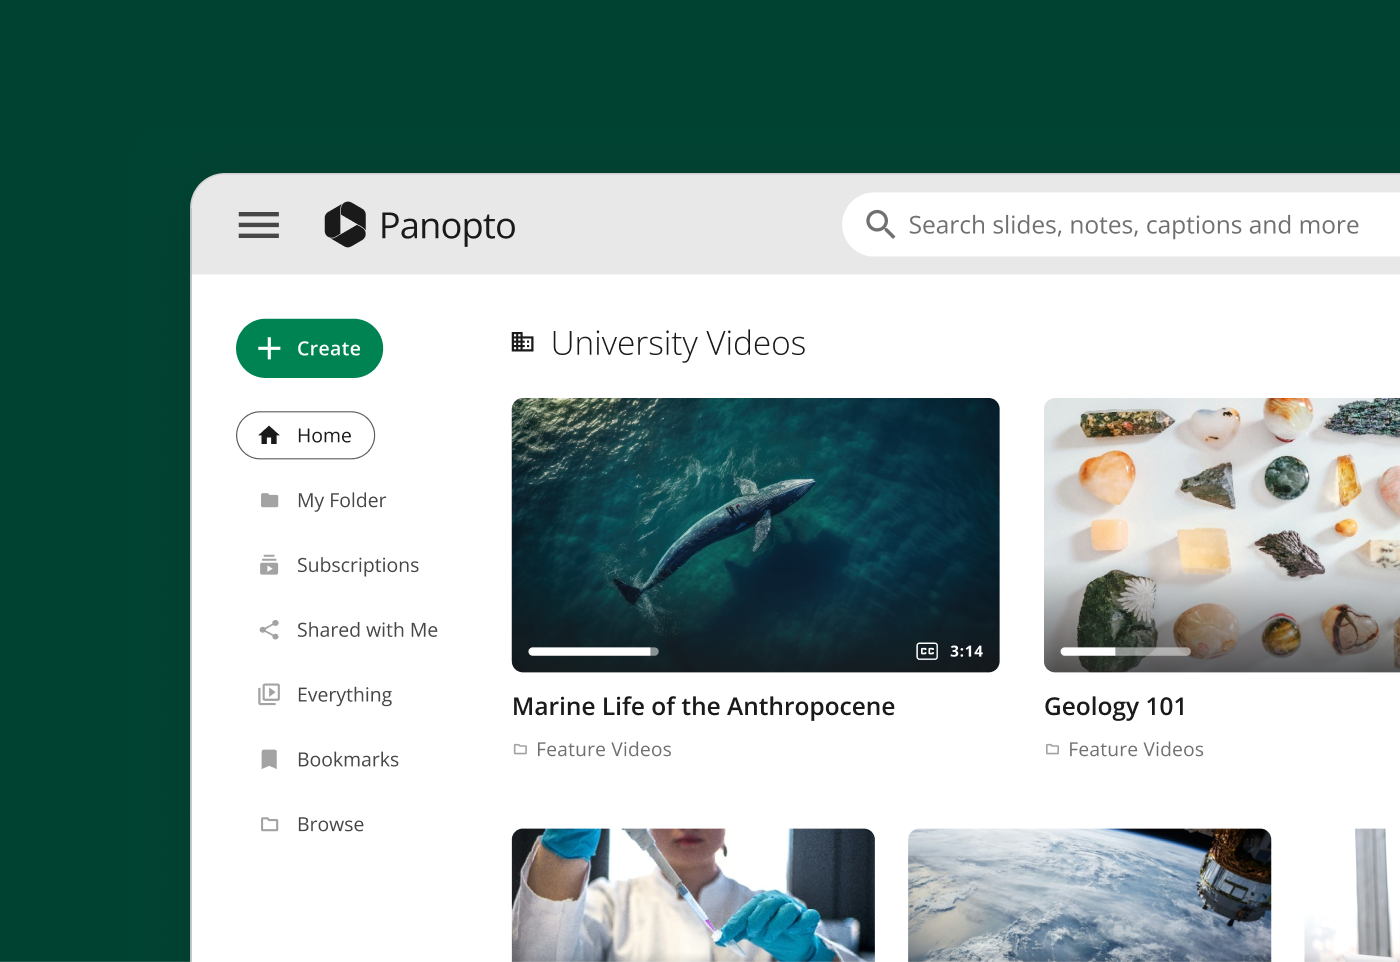
Task: Select Home in the sidebar
Action: tap(306, 436)
